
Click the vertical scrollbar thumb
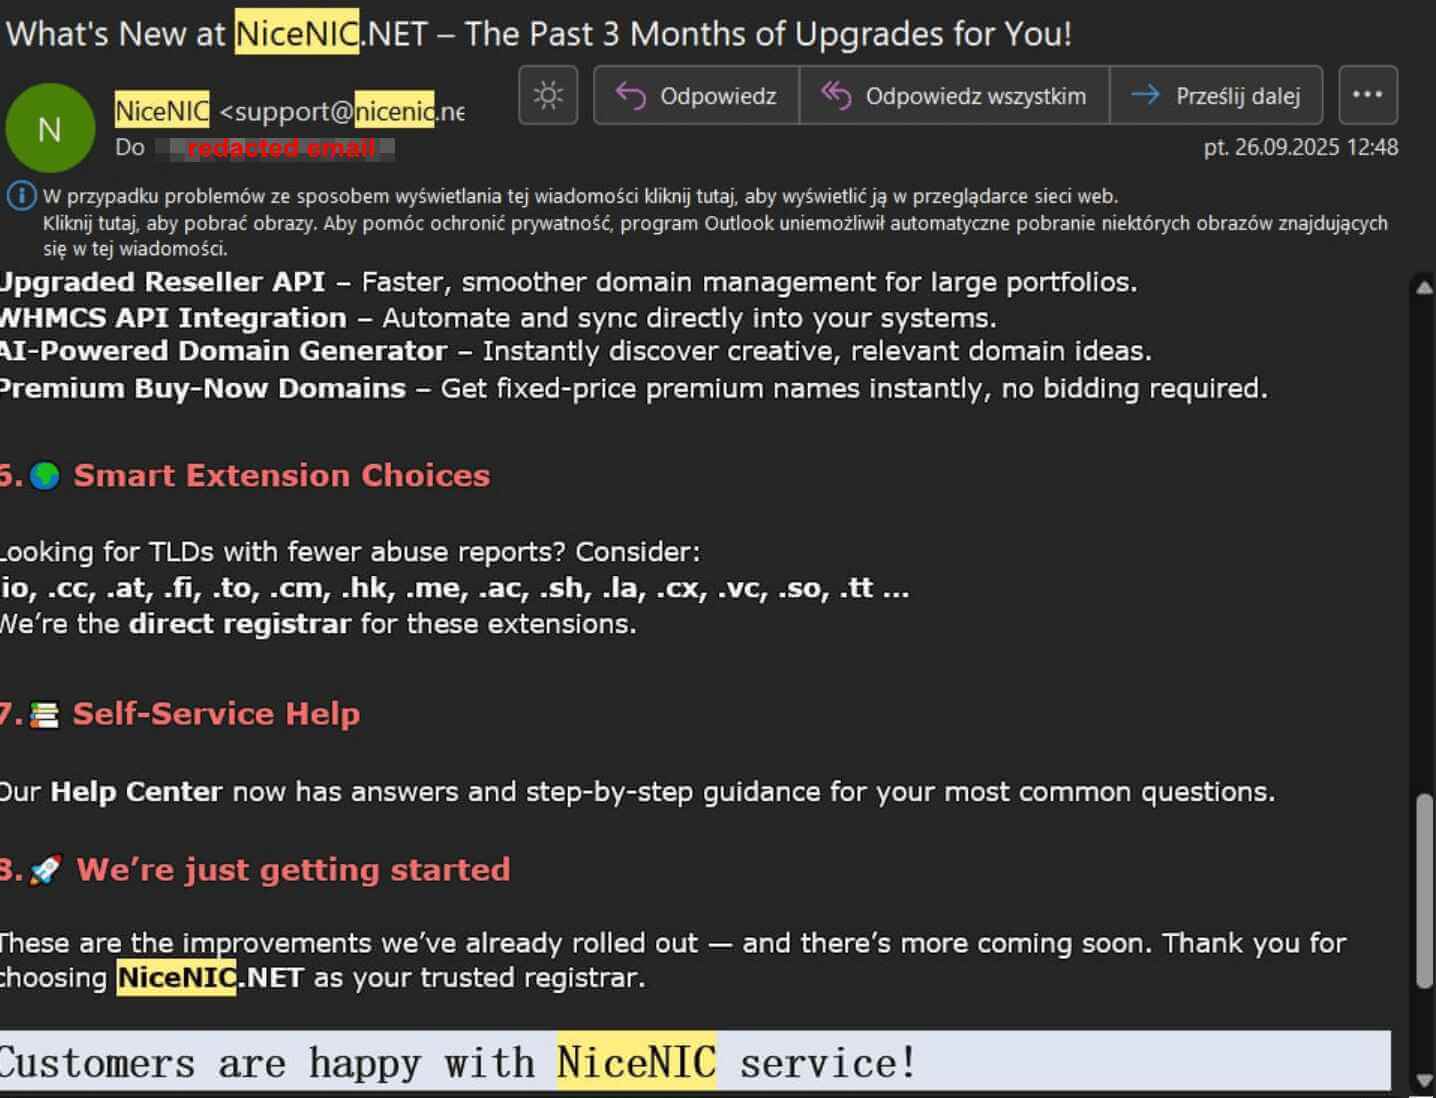(x=1424, y=890)
